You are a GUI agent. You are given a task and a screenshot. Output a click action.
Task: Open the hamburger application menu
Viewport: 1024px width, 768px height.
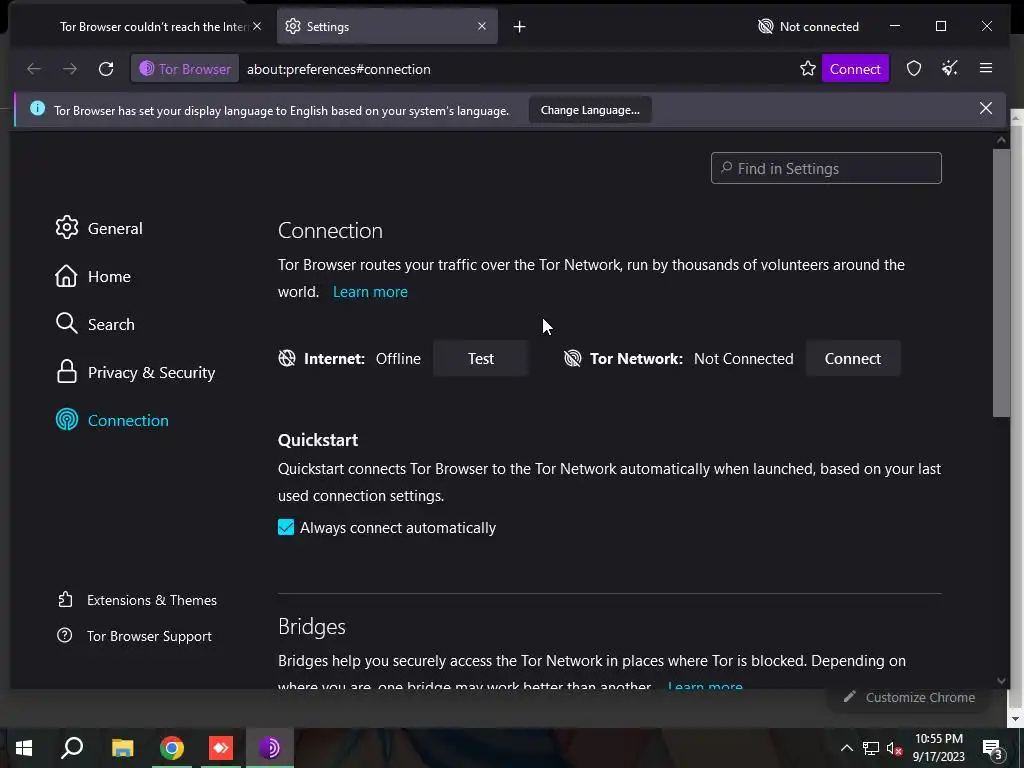coord(986,68)
